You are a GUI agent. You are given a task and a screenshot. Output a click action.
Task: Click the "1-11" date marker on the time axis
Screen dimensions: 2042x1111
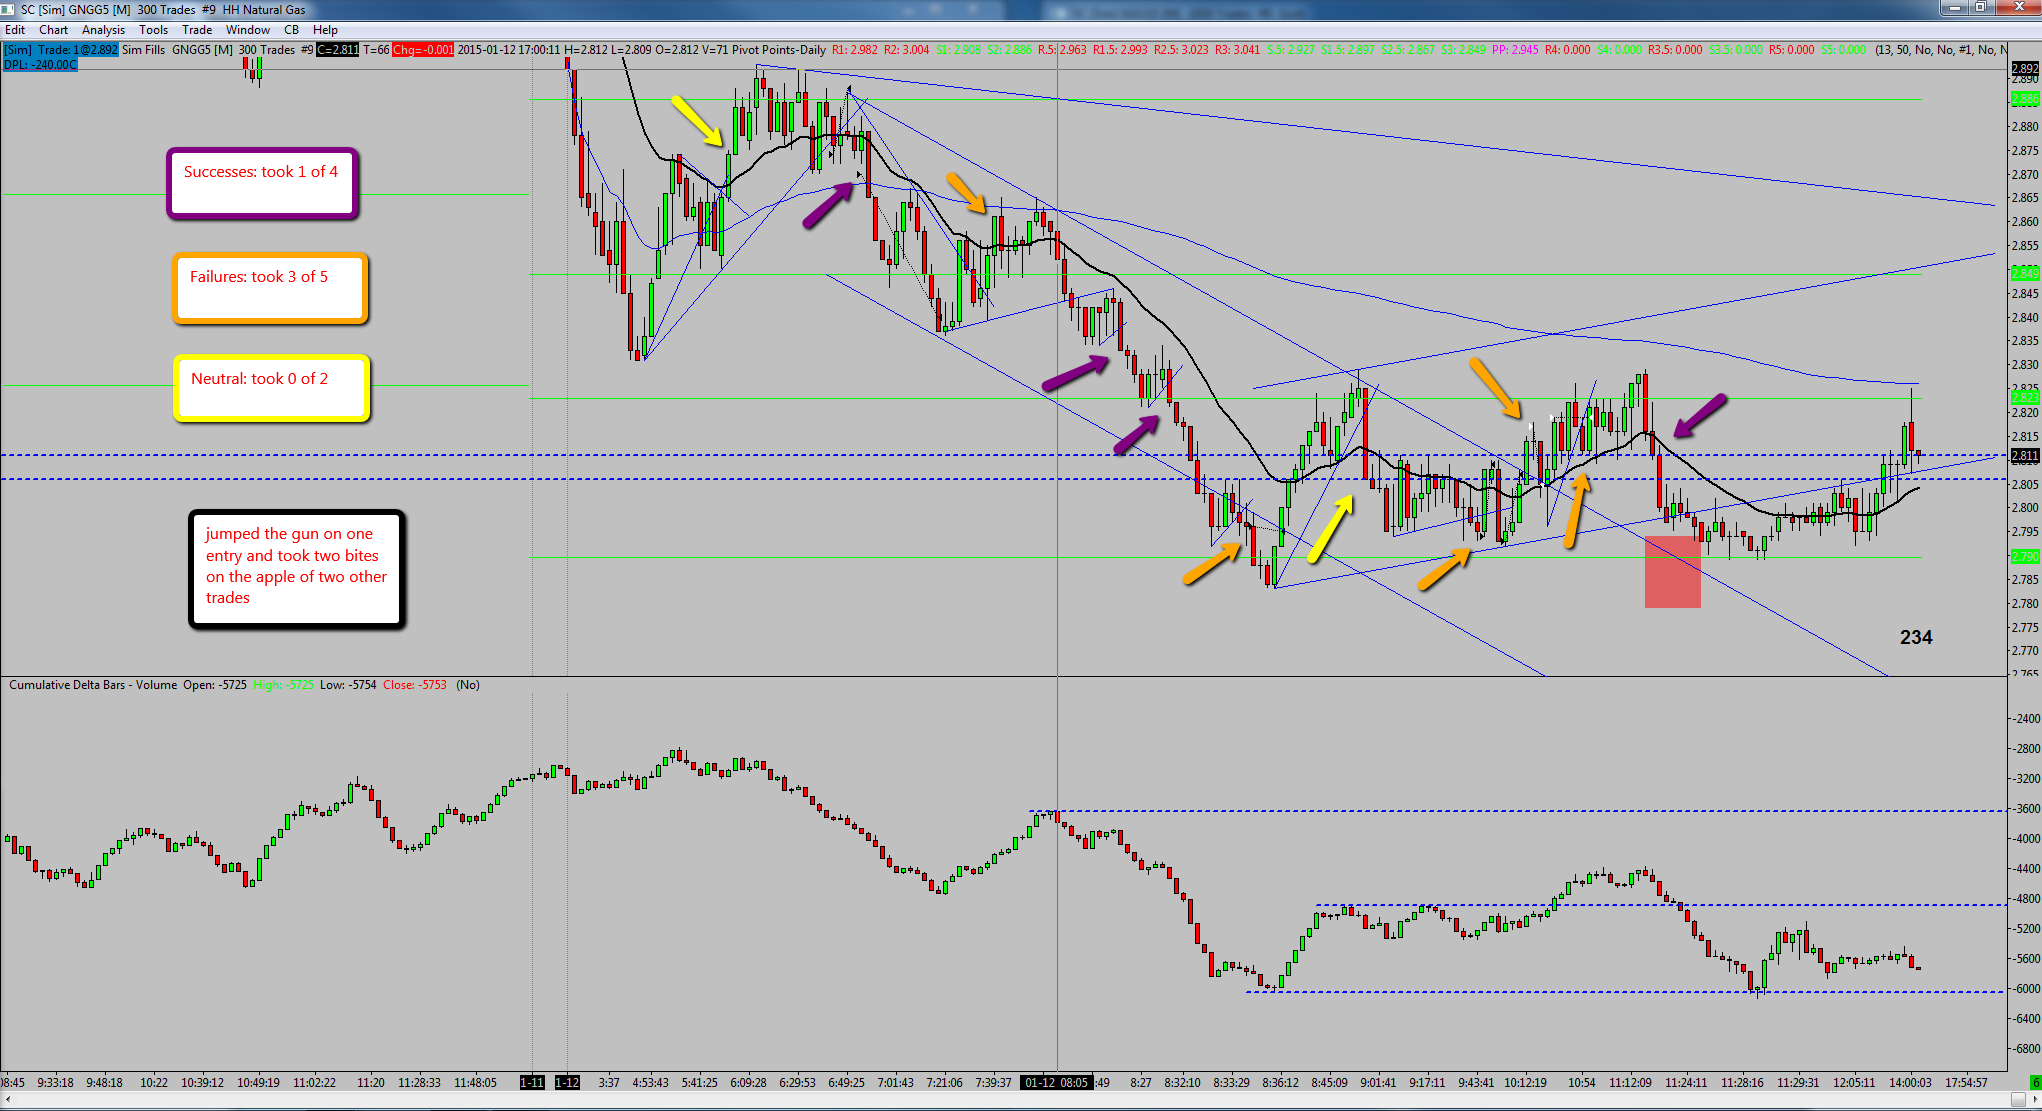[532, 1082]
